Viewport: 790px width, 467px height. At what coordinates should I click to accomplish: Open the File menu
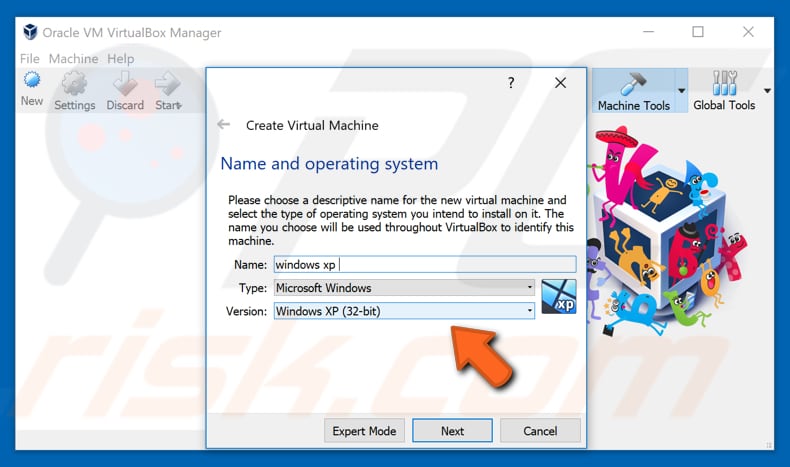30,58
